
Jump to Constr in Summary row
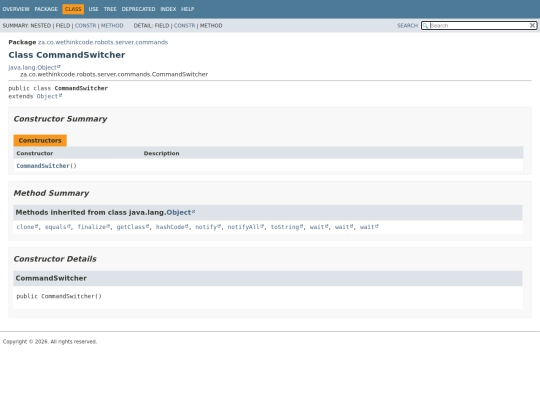85,25
